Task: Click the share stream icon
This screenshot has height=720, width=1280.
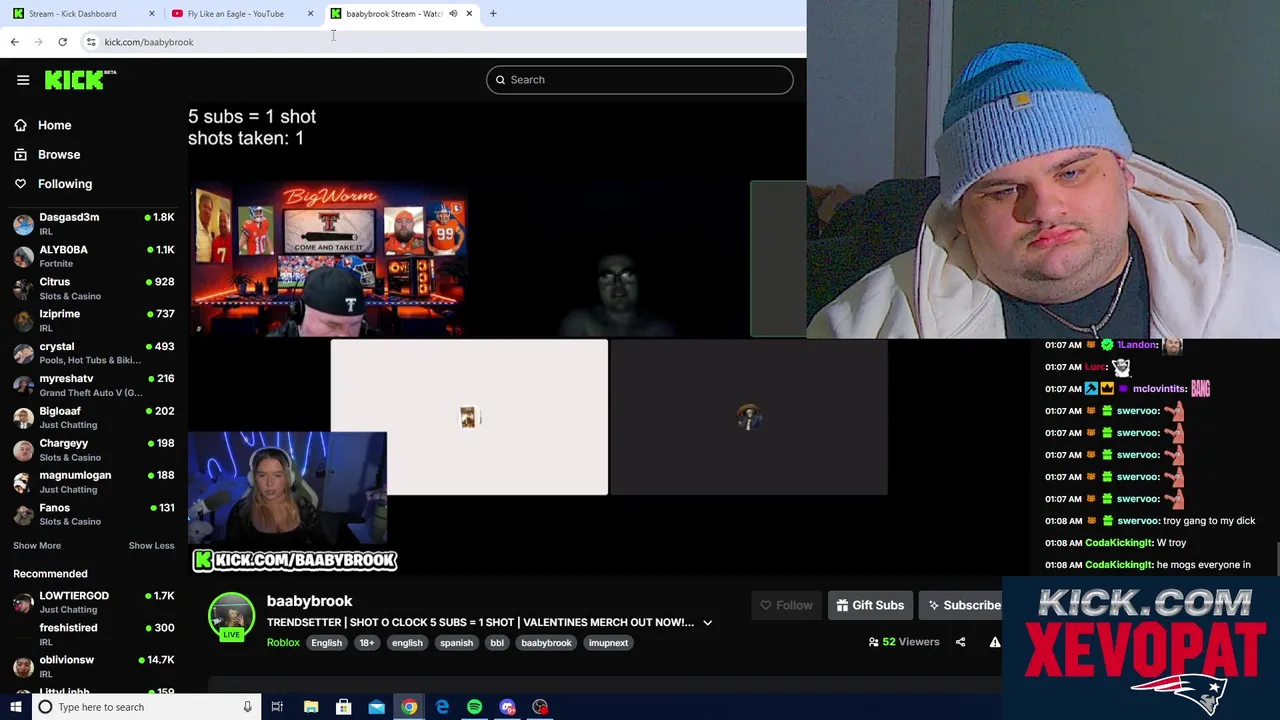Action: tap(960, 642)
